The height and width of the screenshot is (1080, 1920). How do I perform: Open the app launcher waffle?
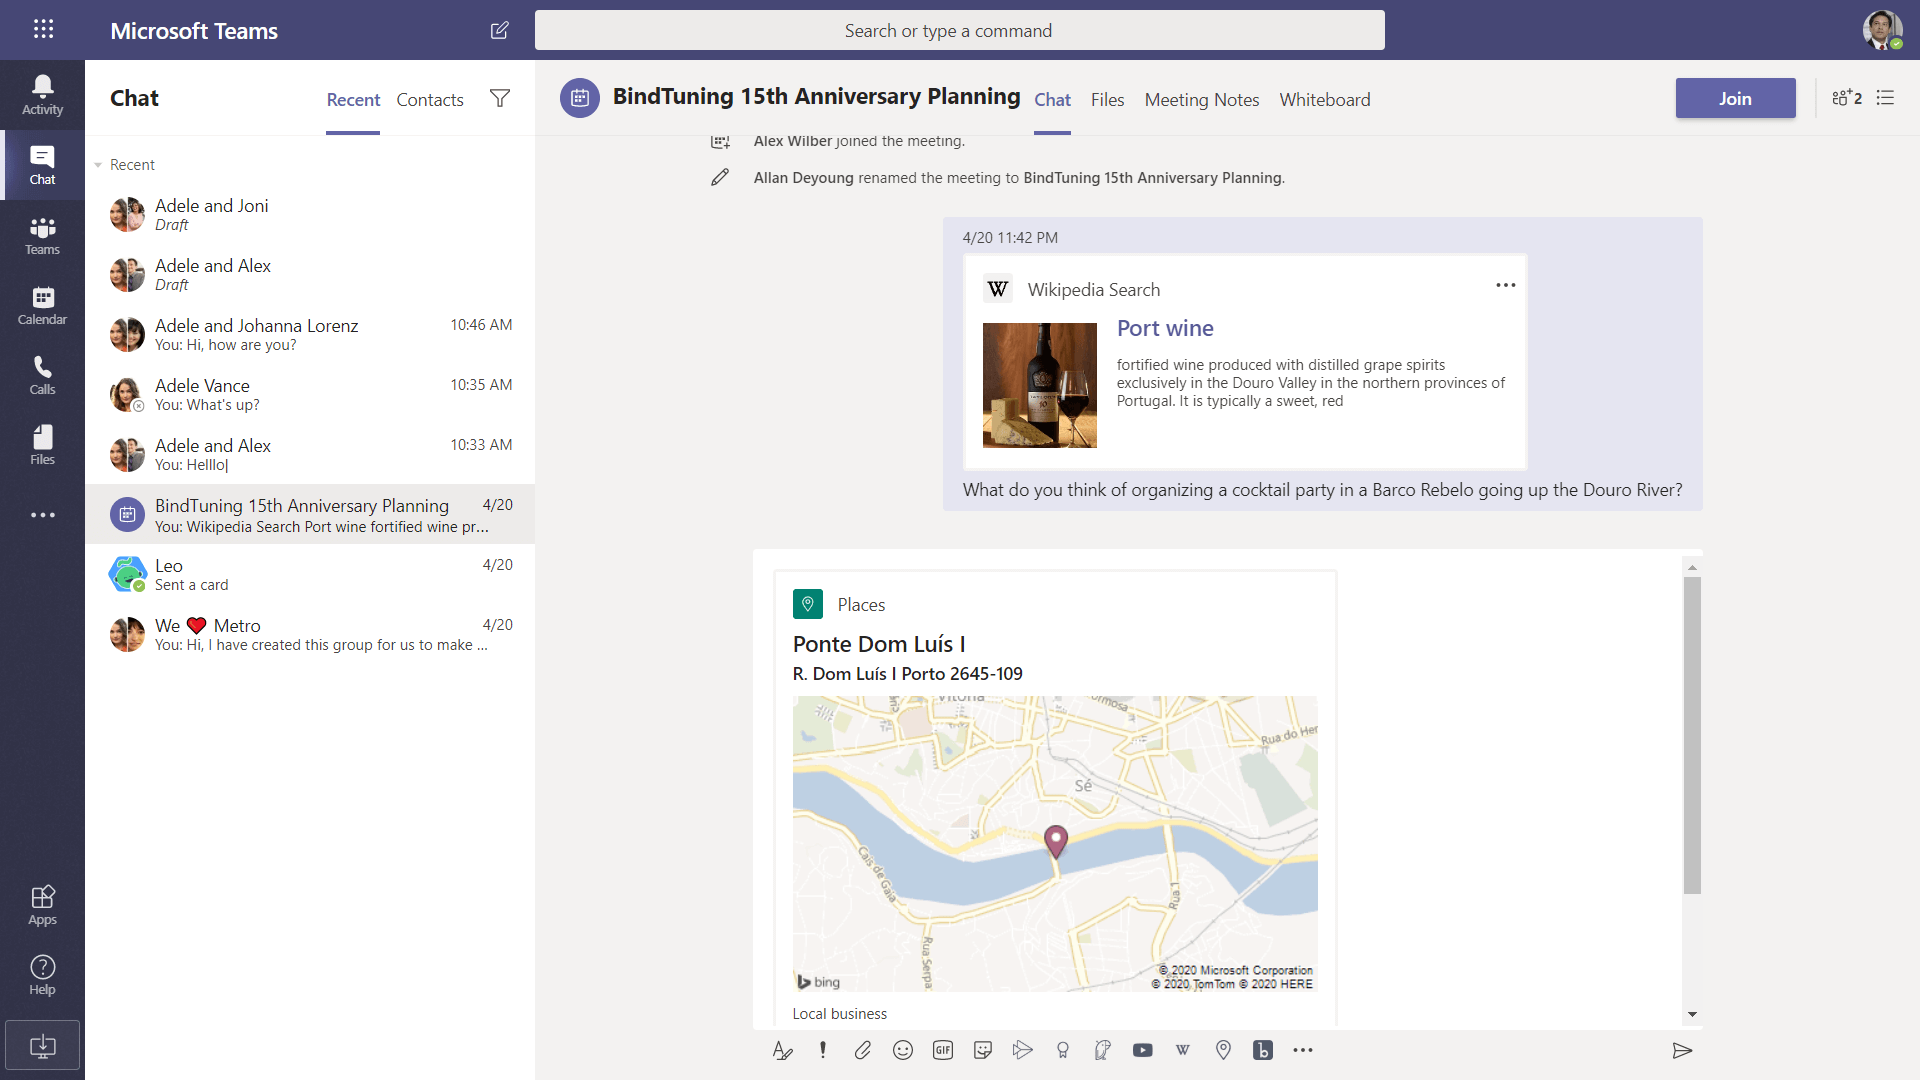point(43,29)
